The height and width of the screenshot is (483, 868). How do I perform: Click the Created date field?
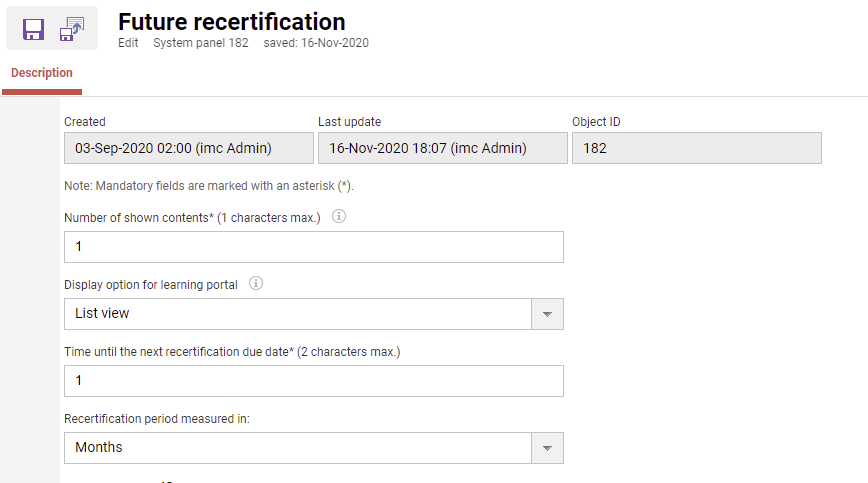tap(188, 148)
